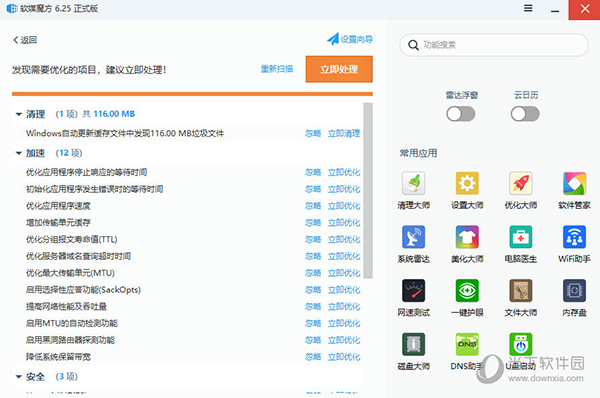This screenshot has width=600, height=398.
Task: Click 重新扫描 rescan link
Action: pyautogui.click(x=277, y=69)
